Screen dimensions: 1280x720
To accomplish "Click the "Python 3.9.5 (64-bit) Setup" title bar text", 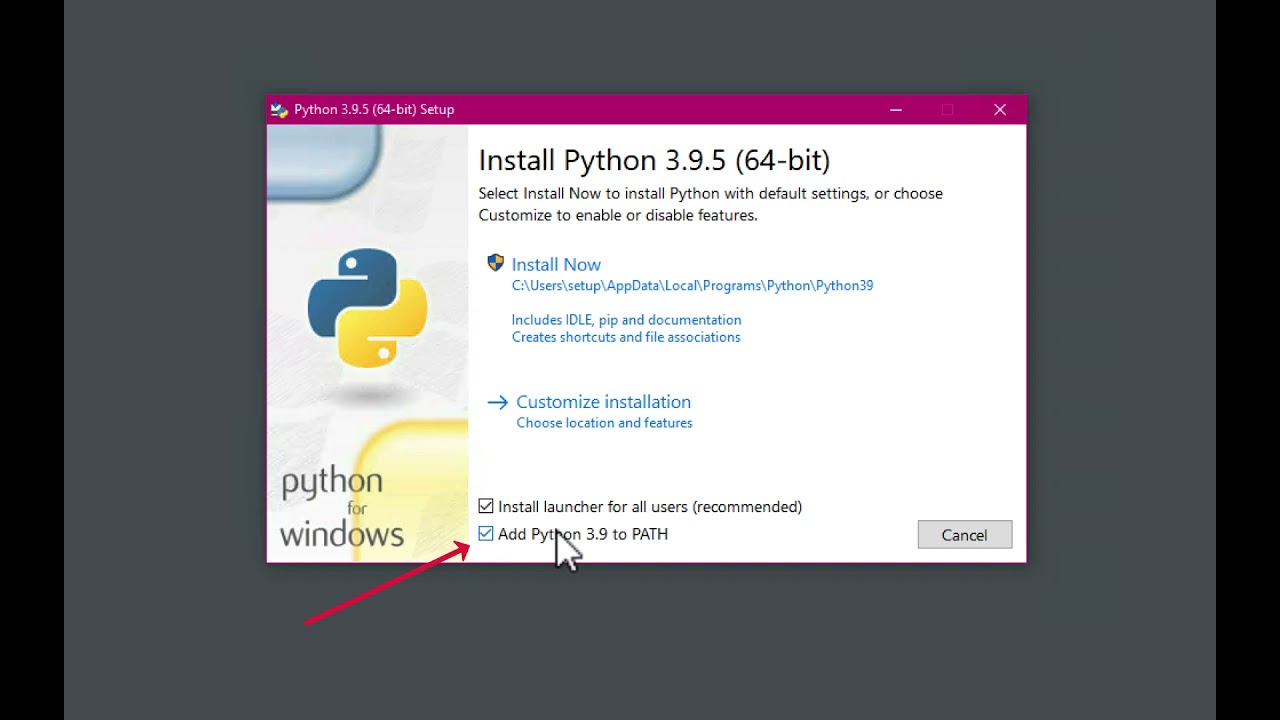I will coord(374,110).
